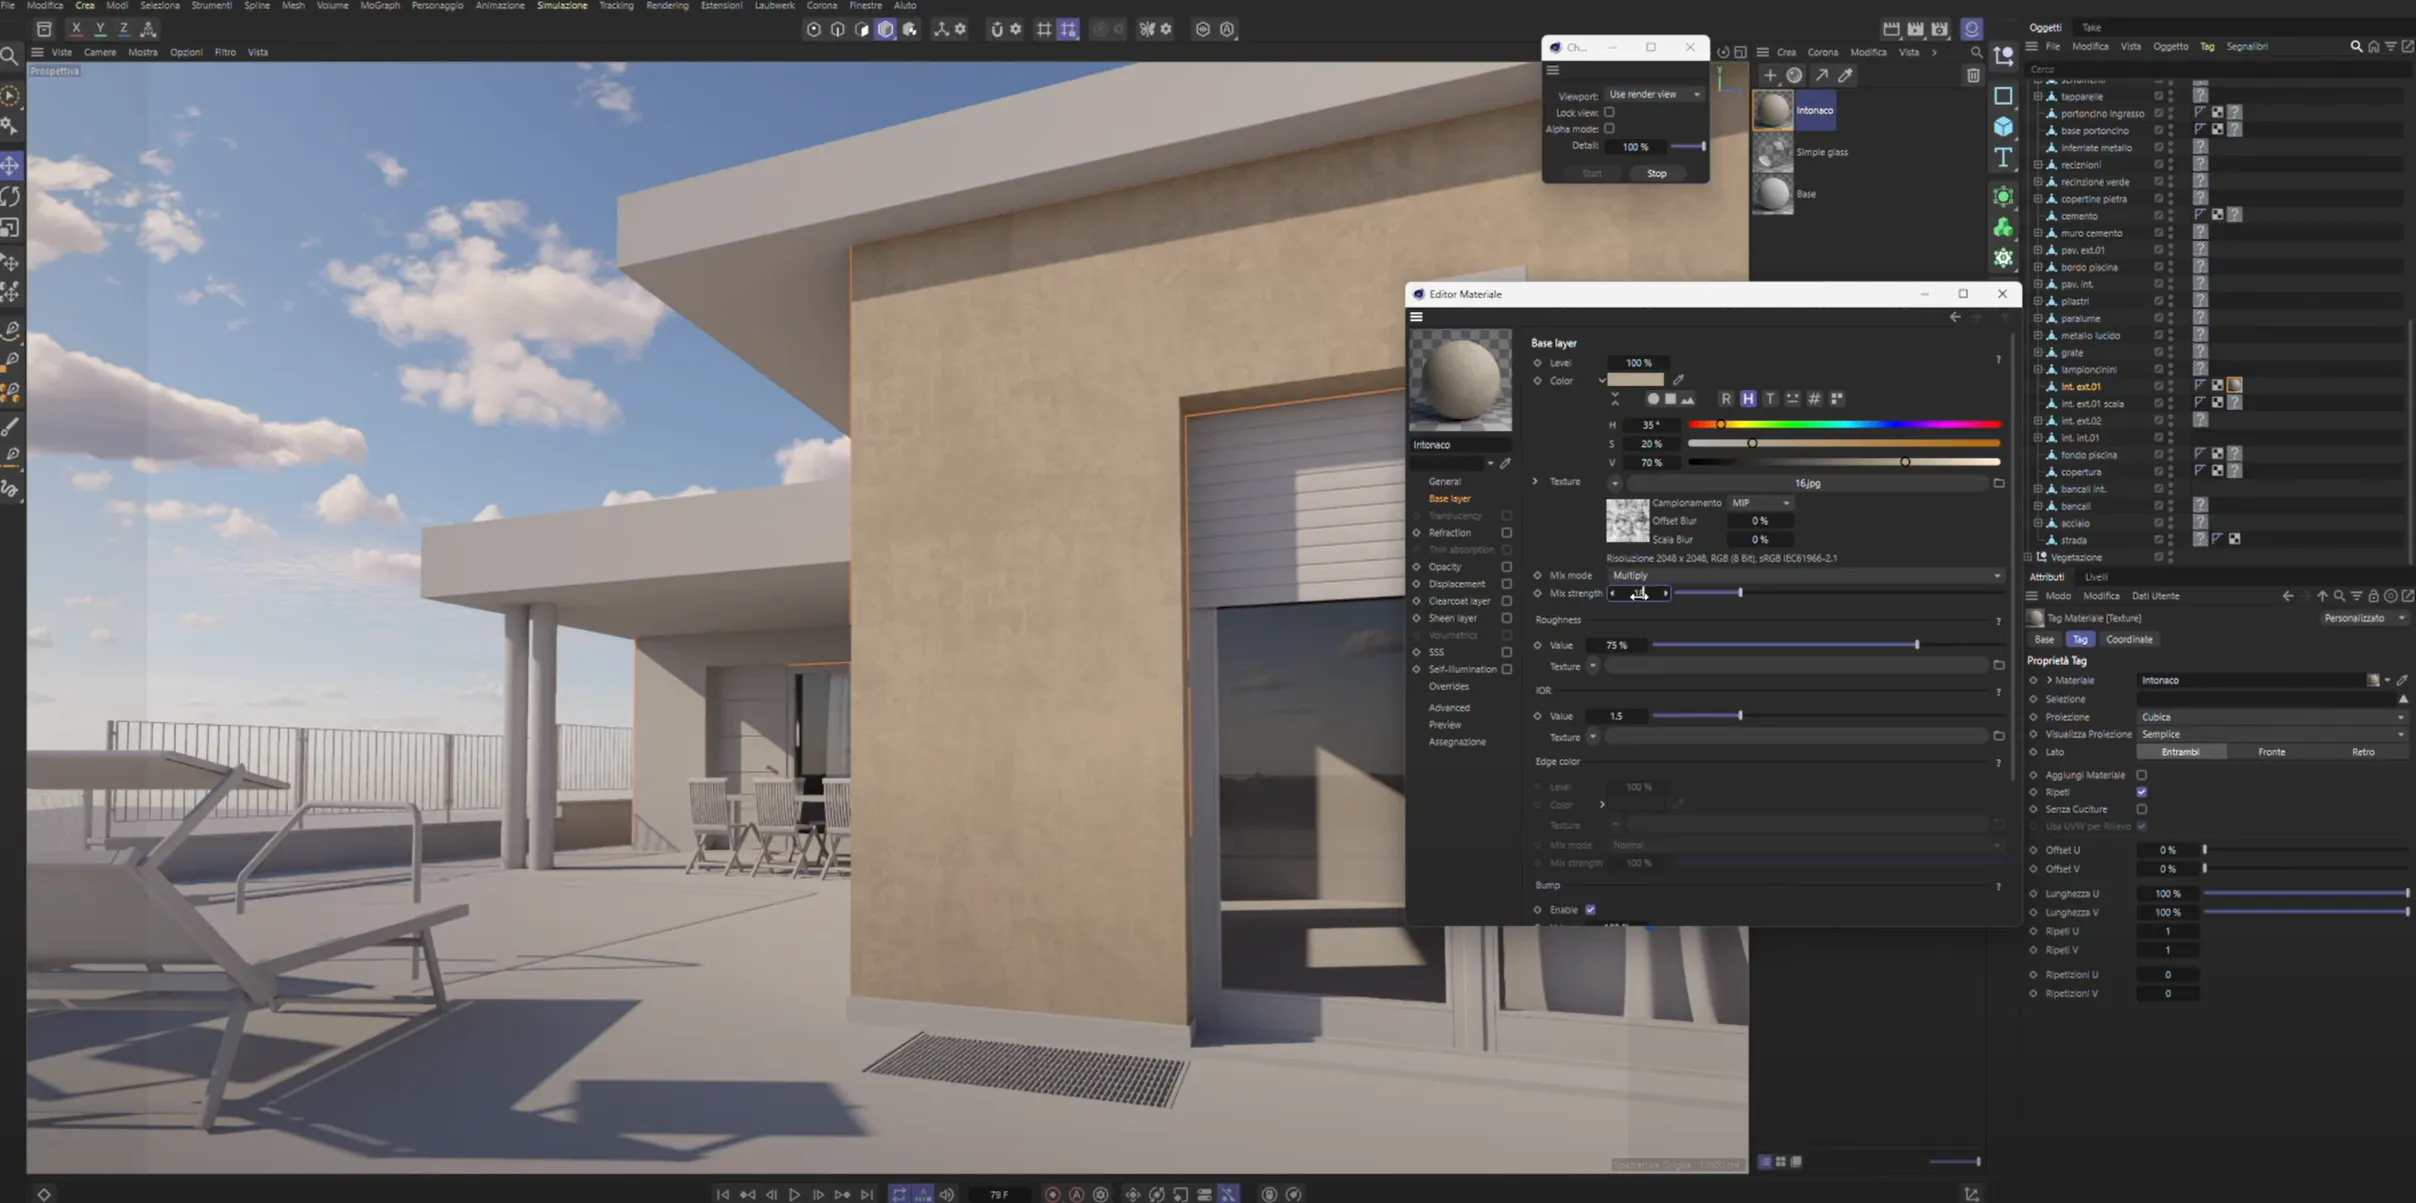Image resolution: width=2416 pixels, height=1203 pixels.
Task: Enable the Displacement channel checkbox
Action: 1507,584
